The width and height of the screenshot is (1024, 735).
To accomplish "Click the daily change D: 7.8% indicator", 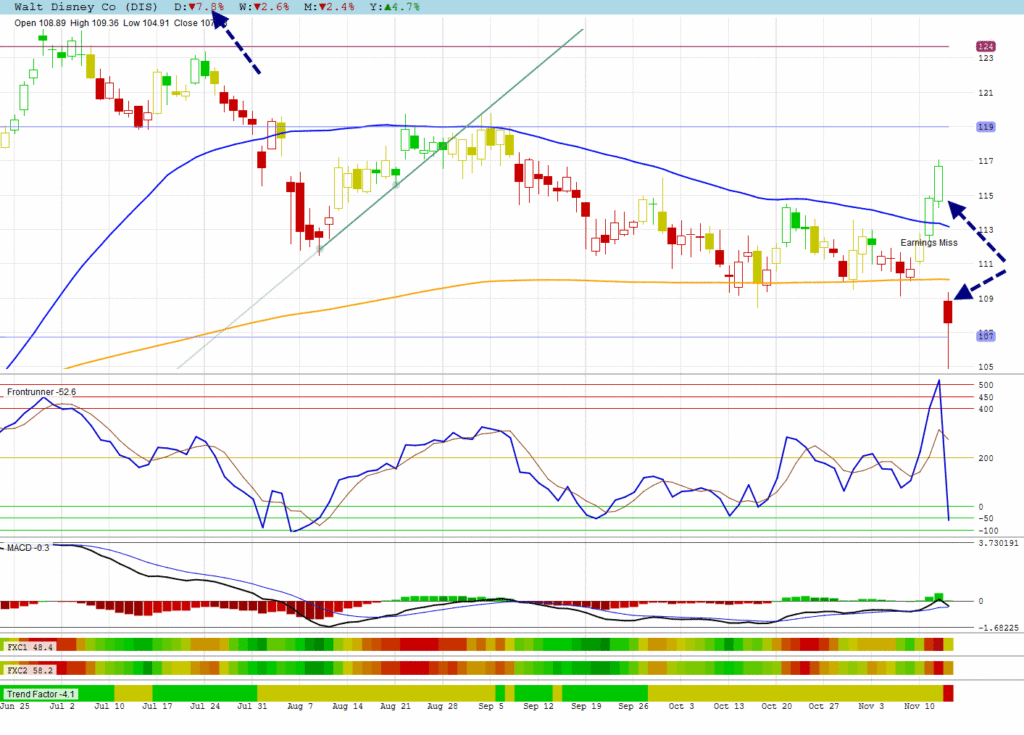I will 200,7.
